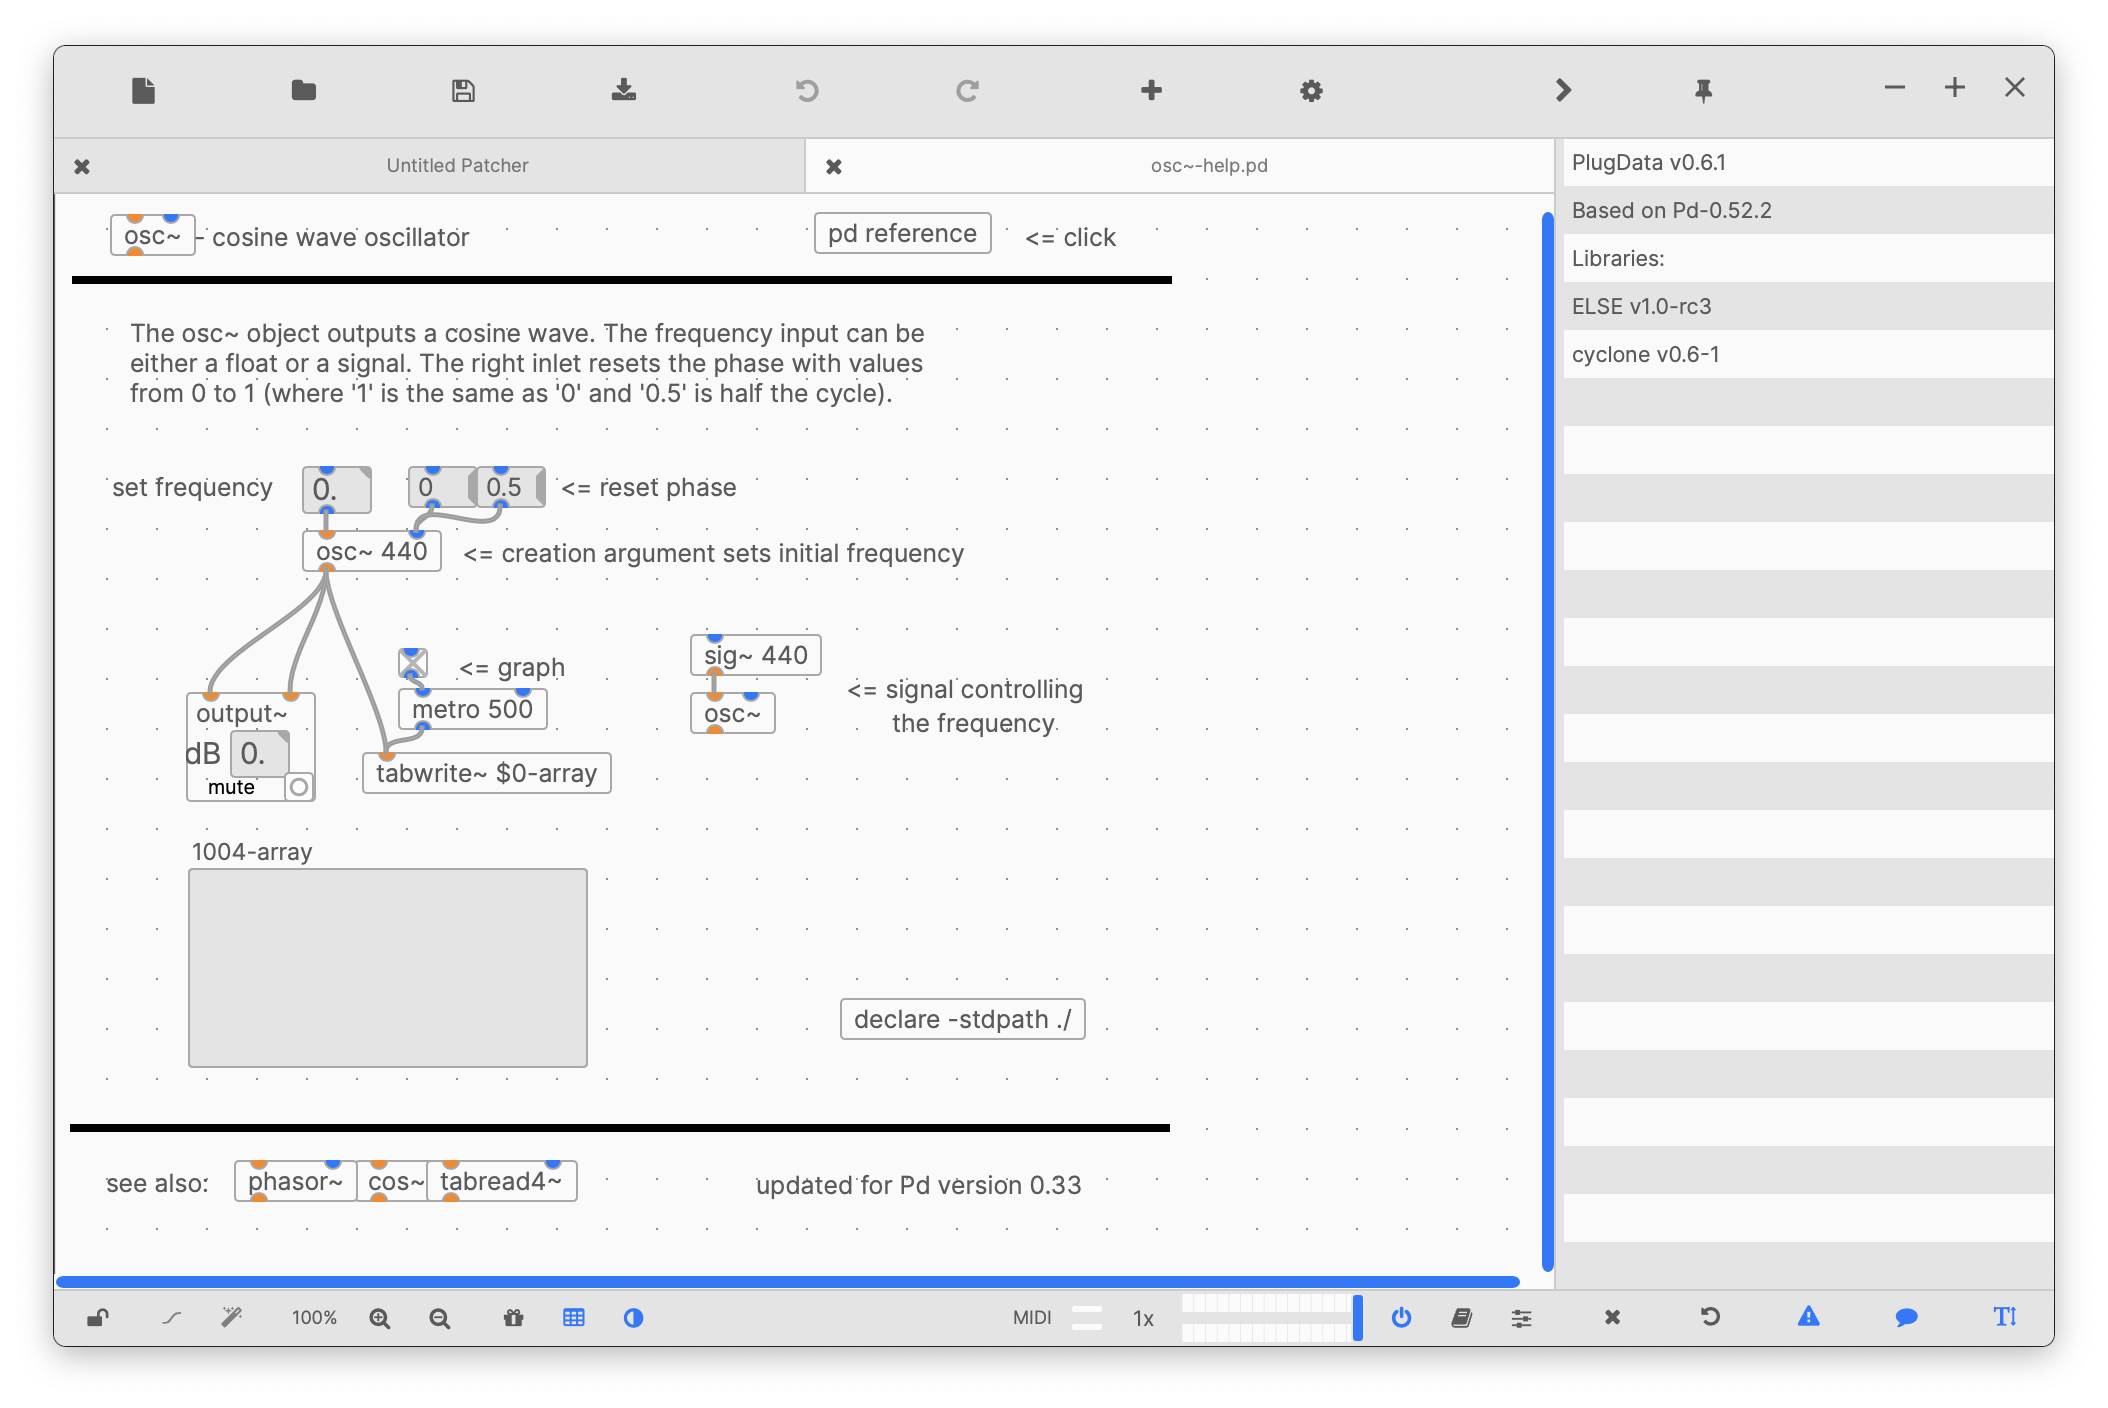
Task: Select the osc~-help.pd tab
Action: [x=1208, y=165]
